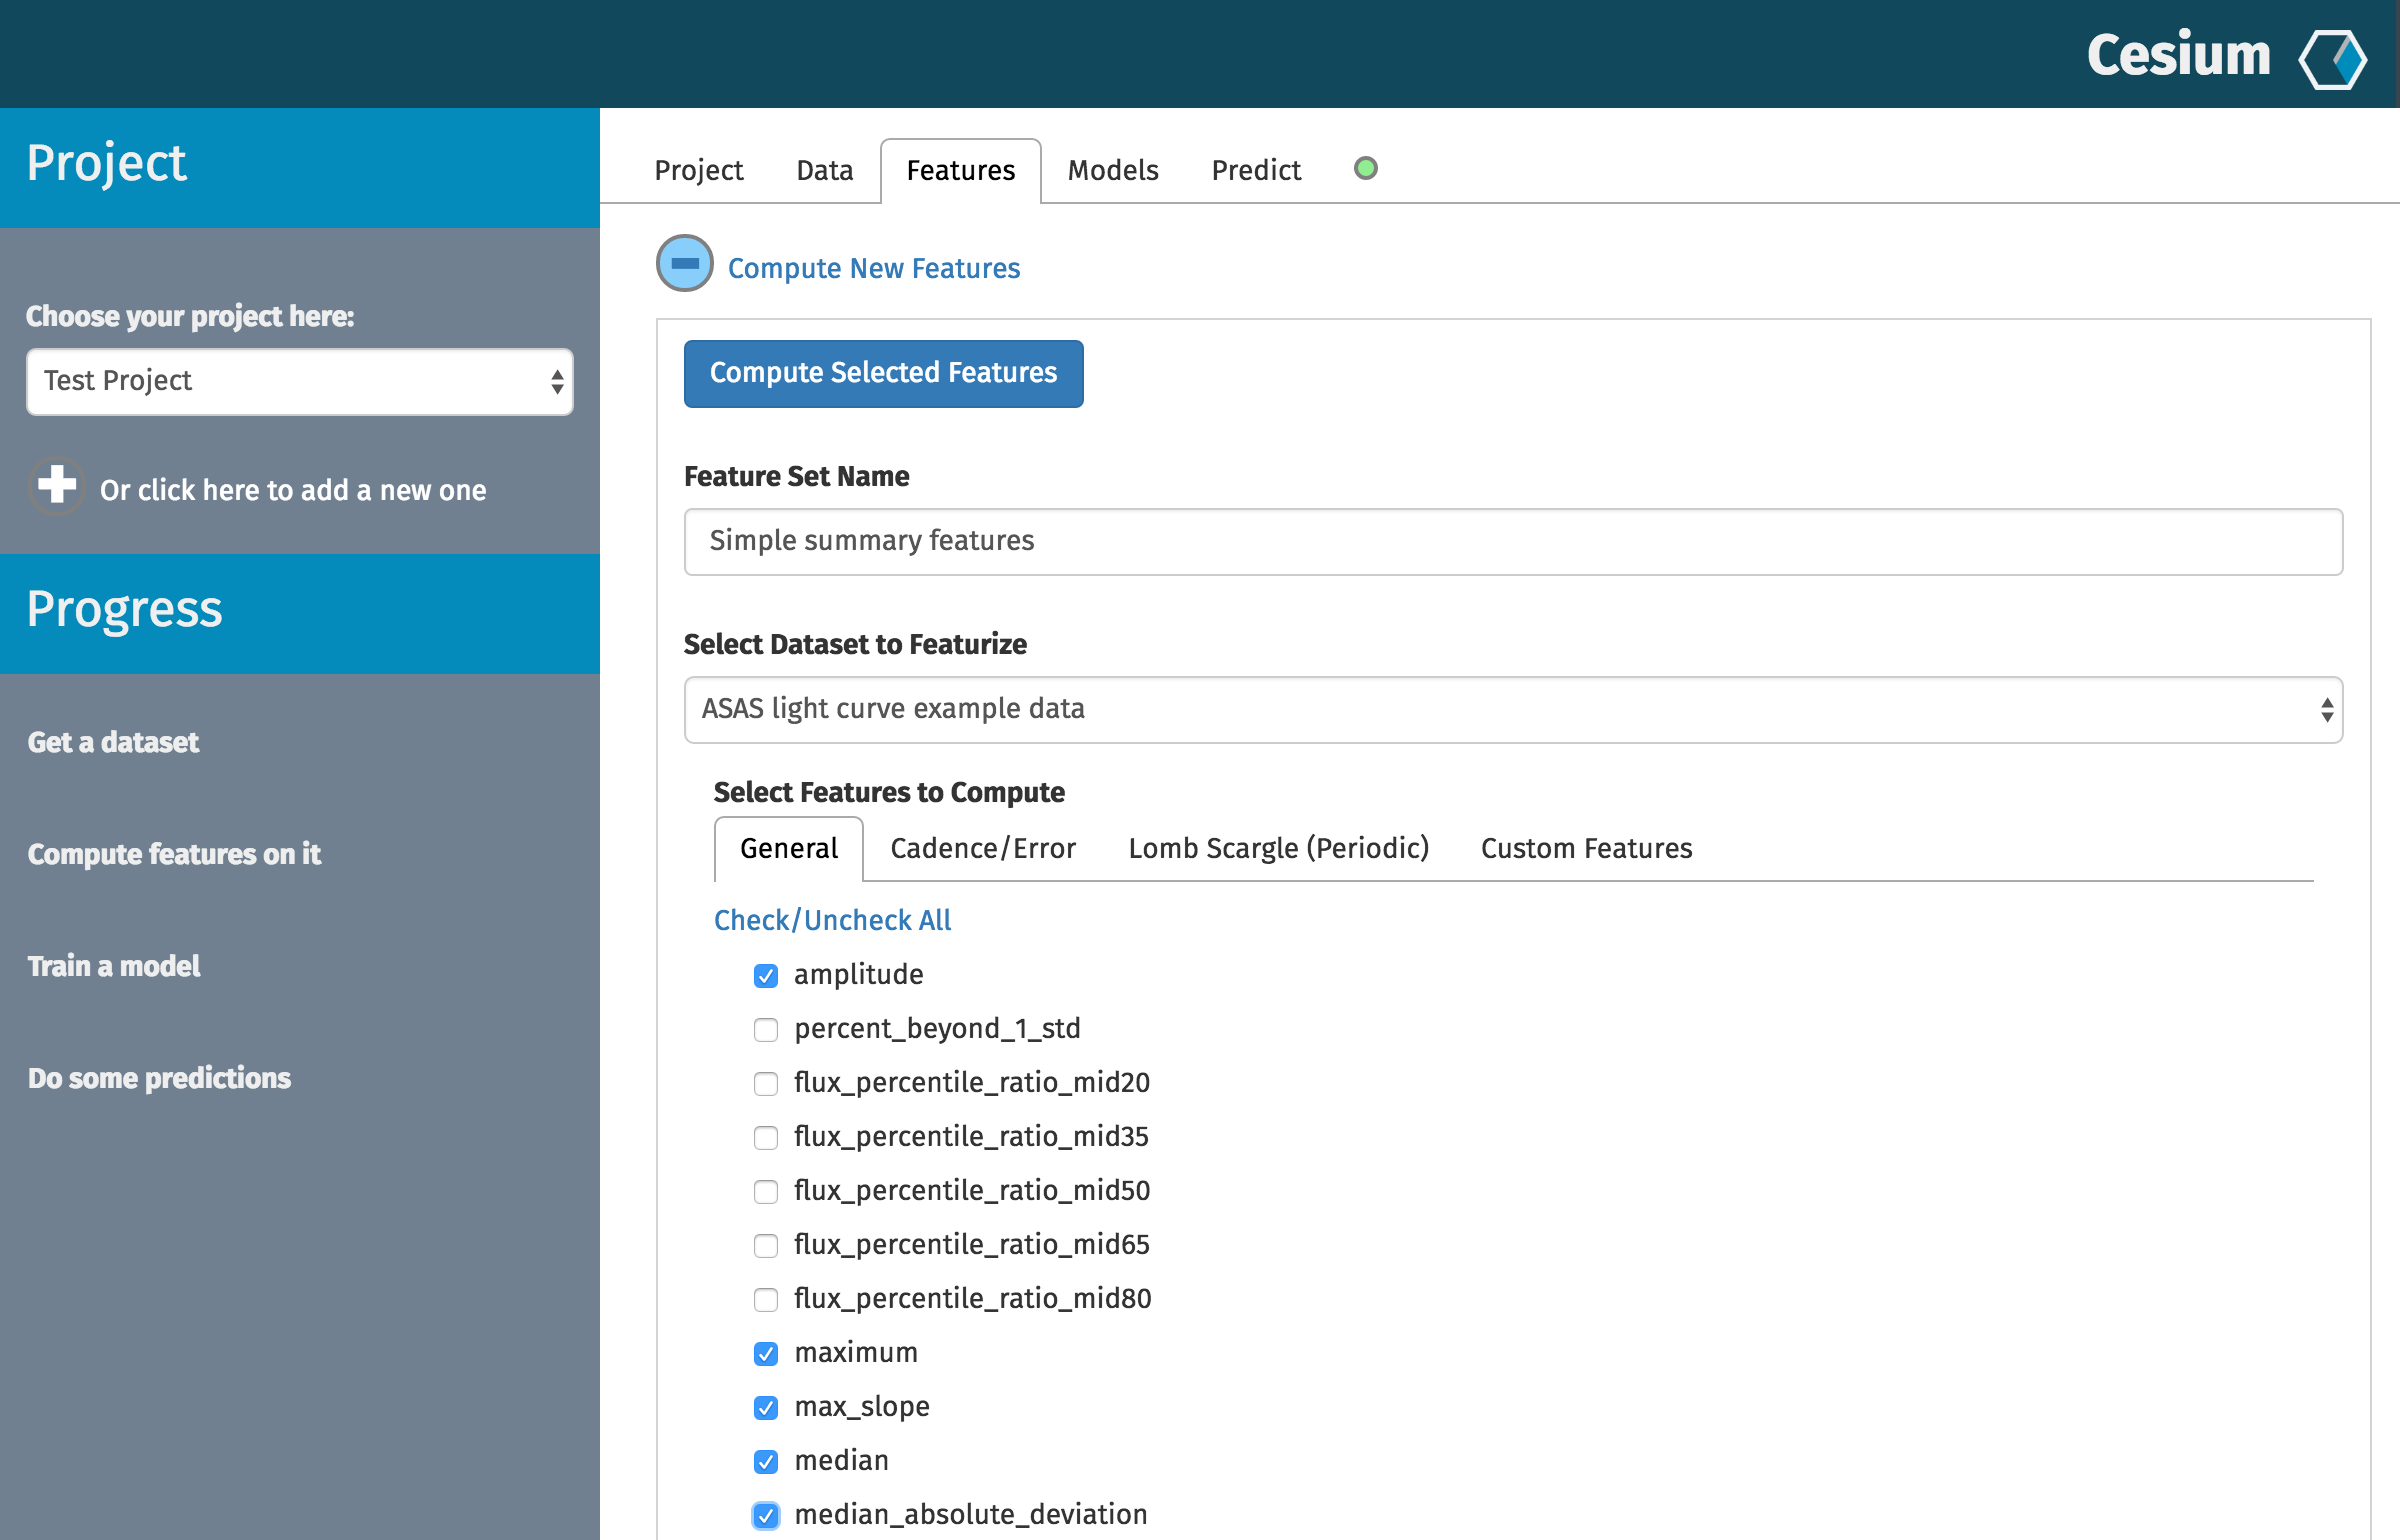This screenshot has width=2400, height=1540.
Task: Collapse the Compute New Features section link
Action: [x=873, y=268]
